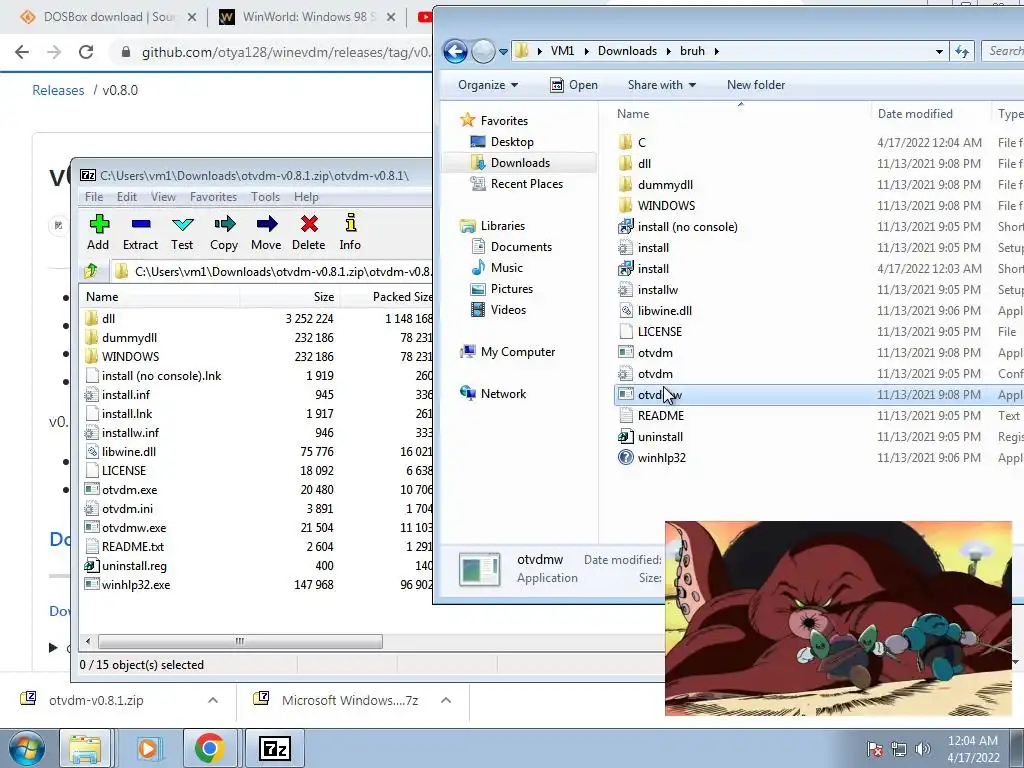Select Recent Places in navigation pane
The image size is (1024, 768).
pos(526,184)
